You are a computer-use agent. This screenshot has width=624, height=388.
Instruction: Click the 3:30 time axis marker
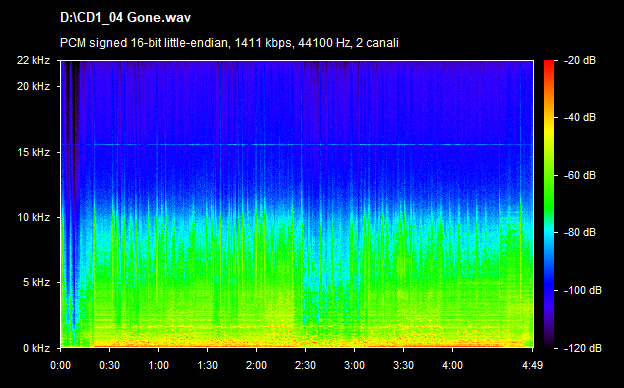(x=403, y=365)
